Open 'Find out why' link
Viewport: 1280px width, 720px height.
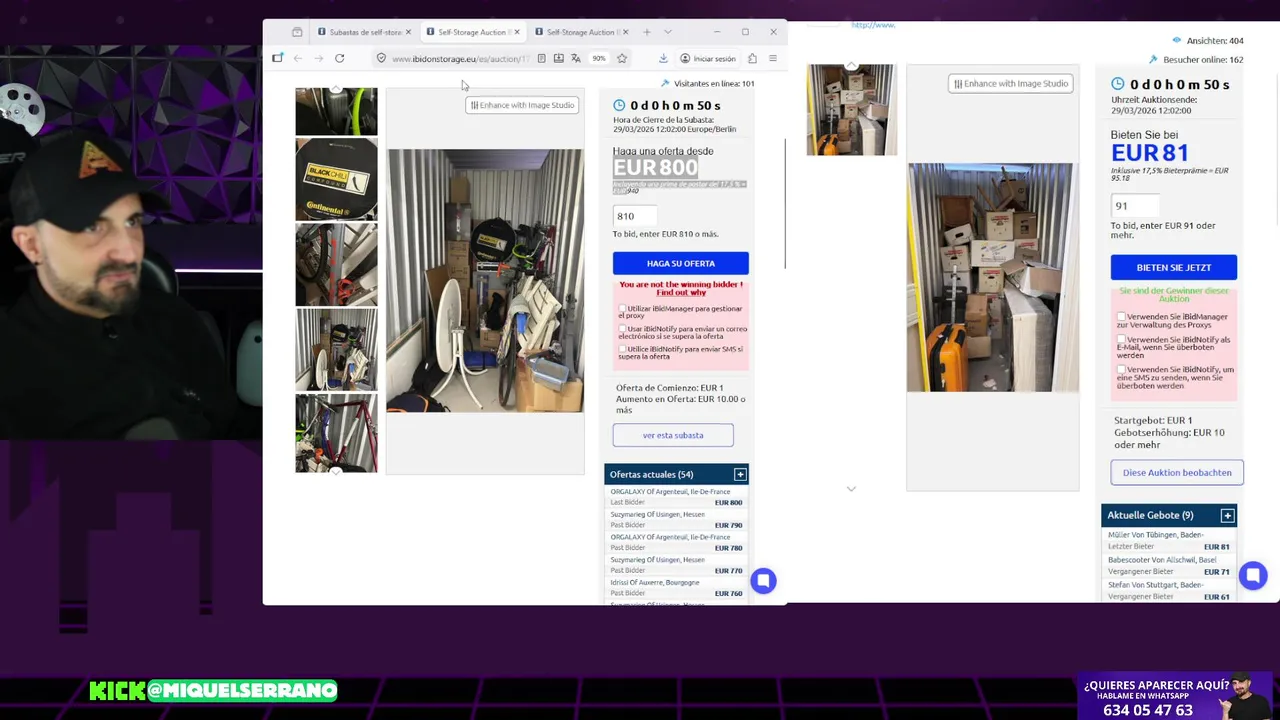tap(681, 292)
